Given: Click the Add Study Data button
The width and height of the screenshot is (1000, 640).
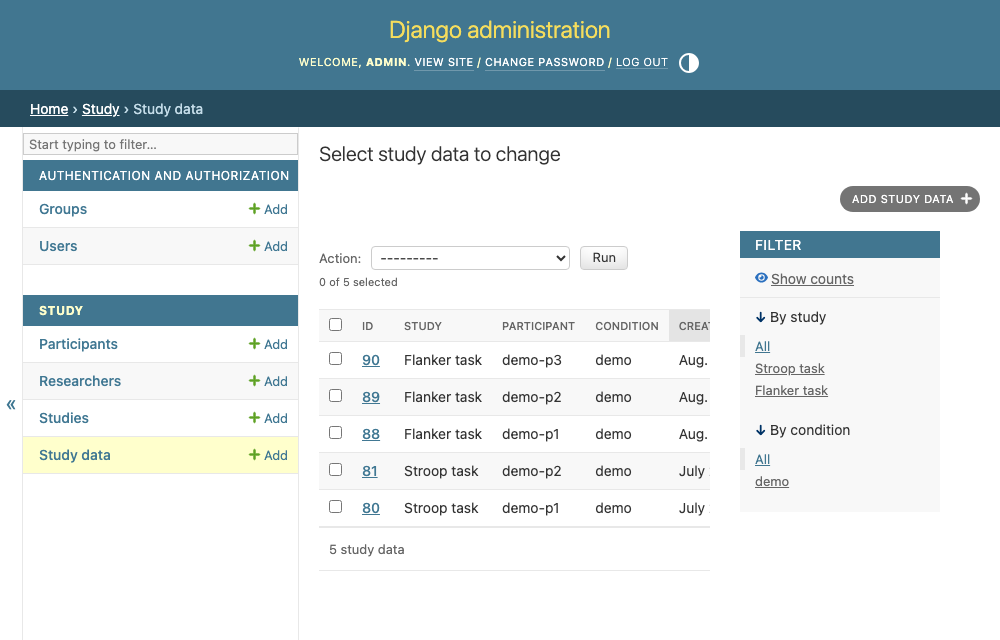Looking at the screenshot, I should click(x=909, y=199).
